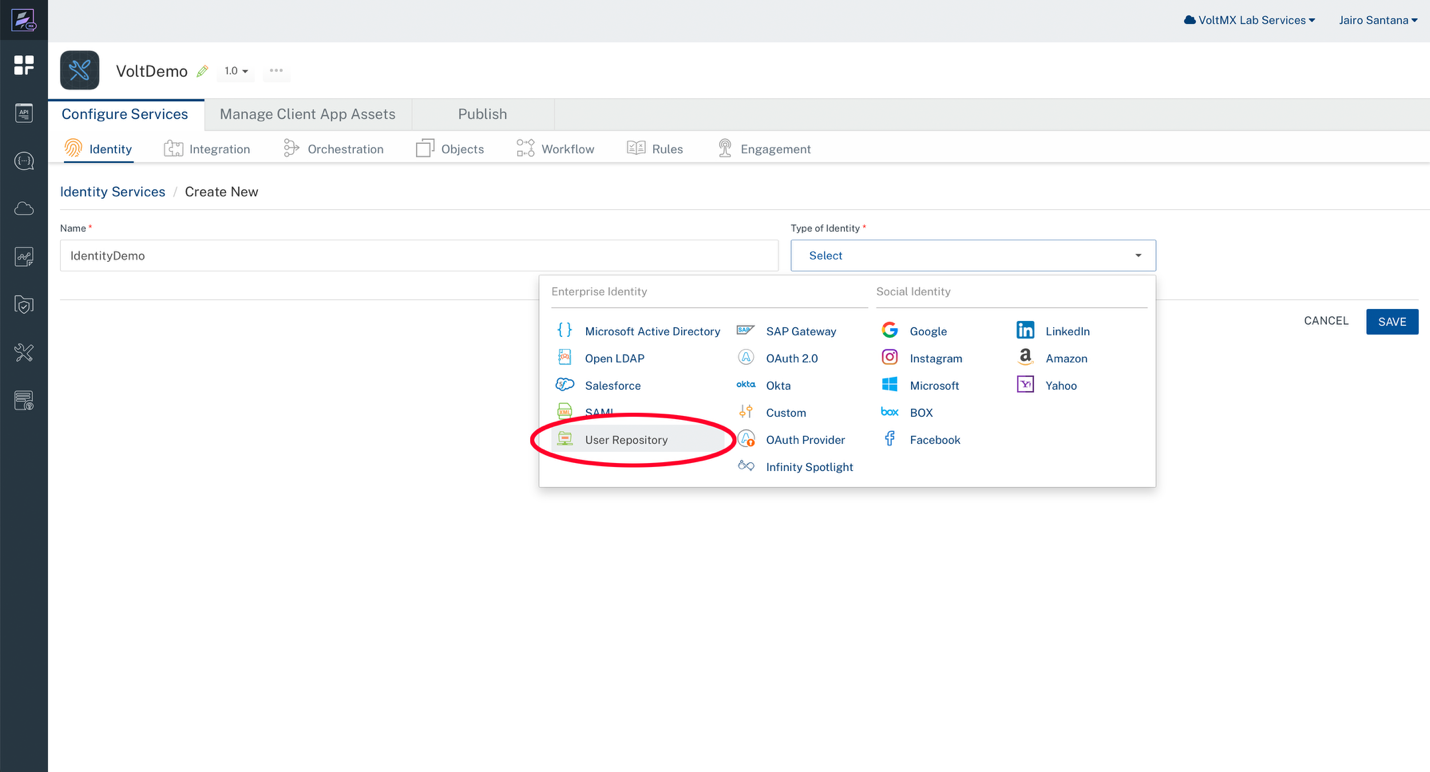This screenshot has height=772, width=1430.
Task: Open the API icon in the left sidebar
Action: [24, 113]
